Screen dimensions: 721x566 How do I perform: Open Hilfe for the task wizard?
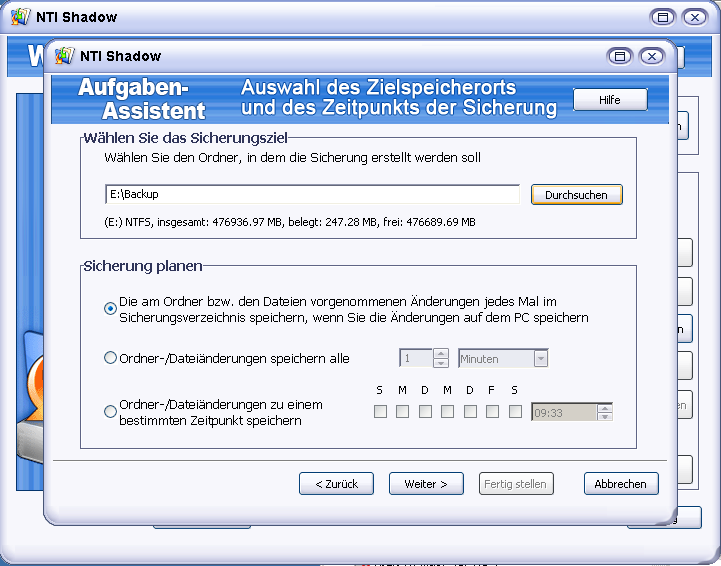pyautogui.click(x=610, y=100)
